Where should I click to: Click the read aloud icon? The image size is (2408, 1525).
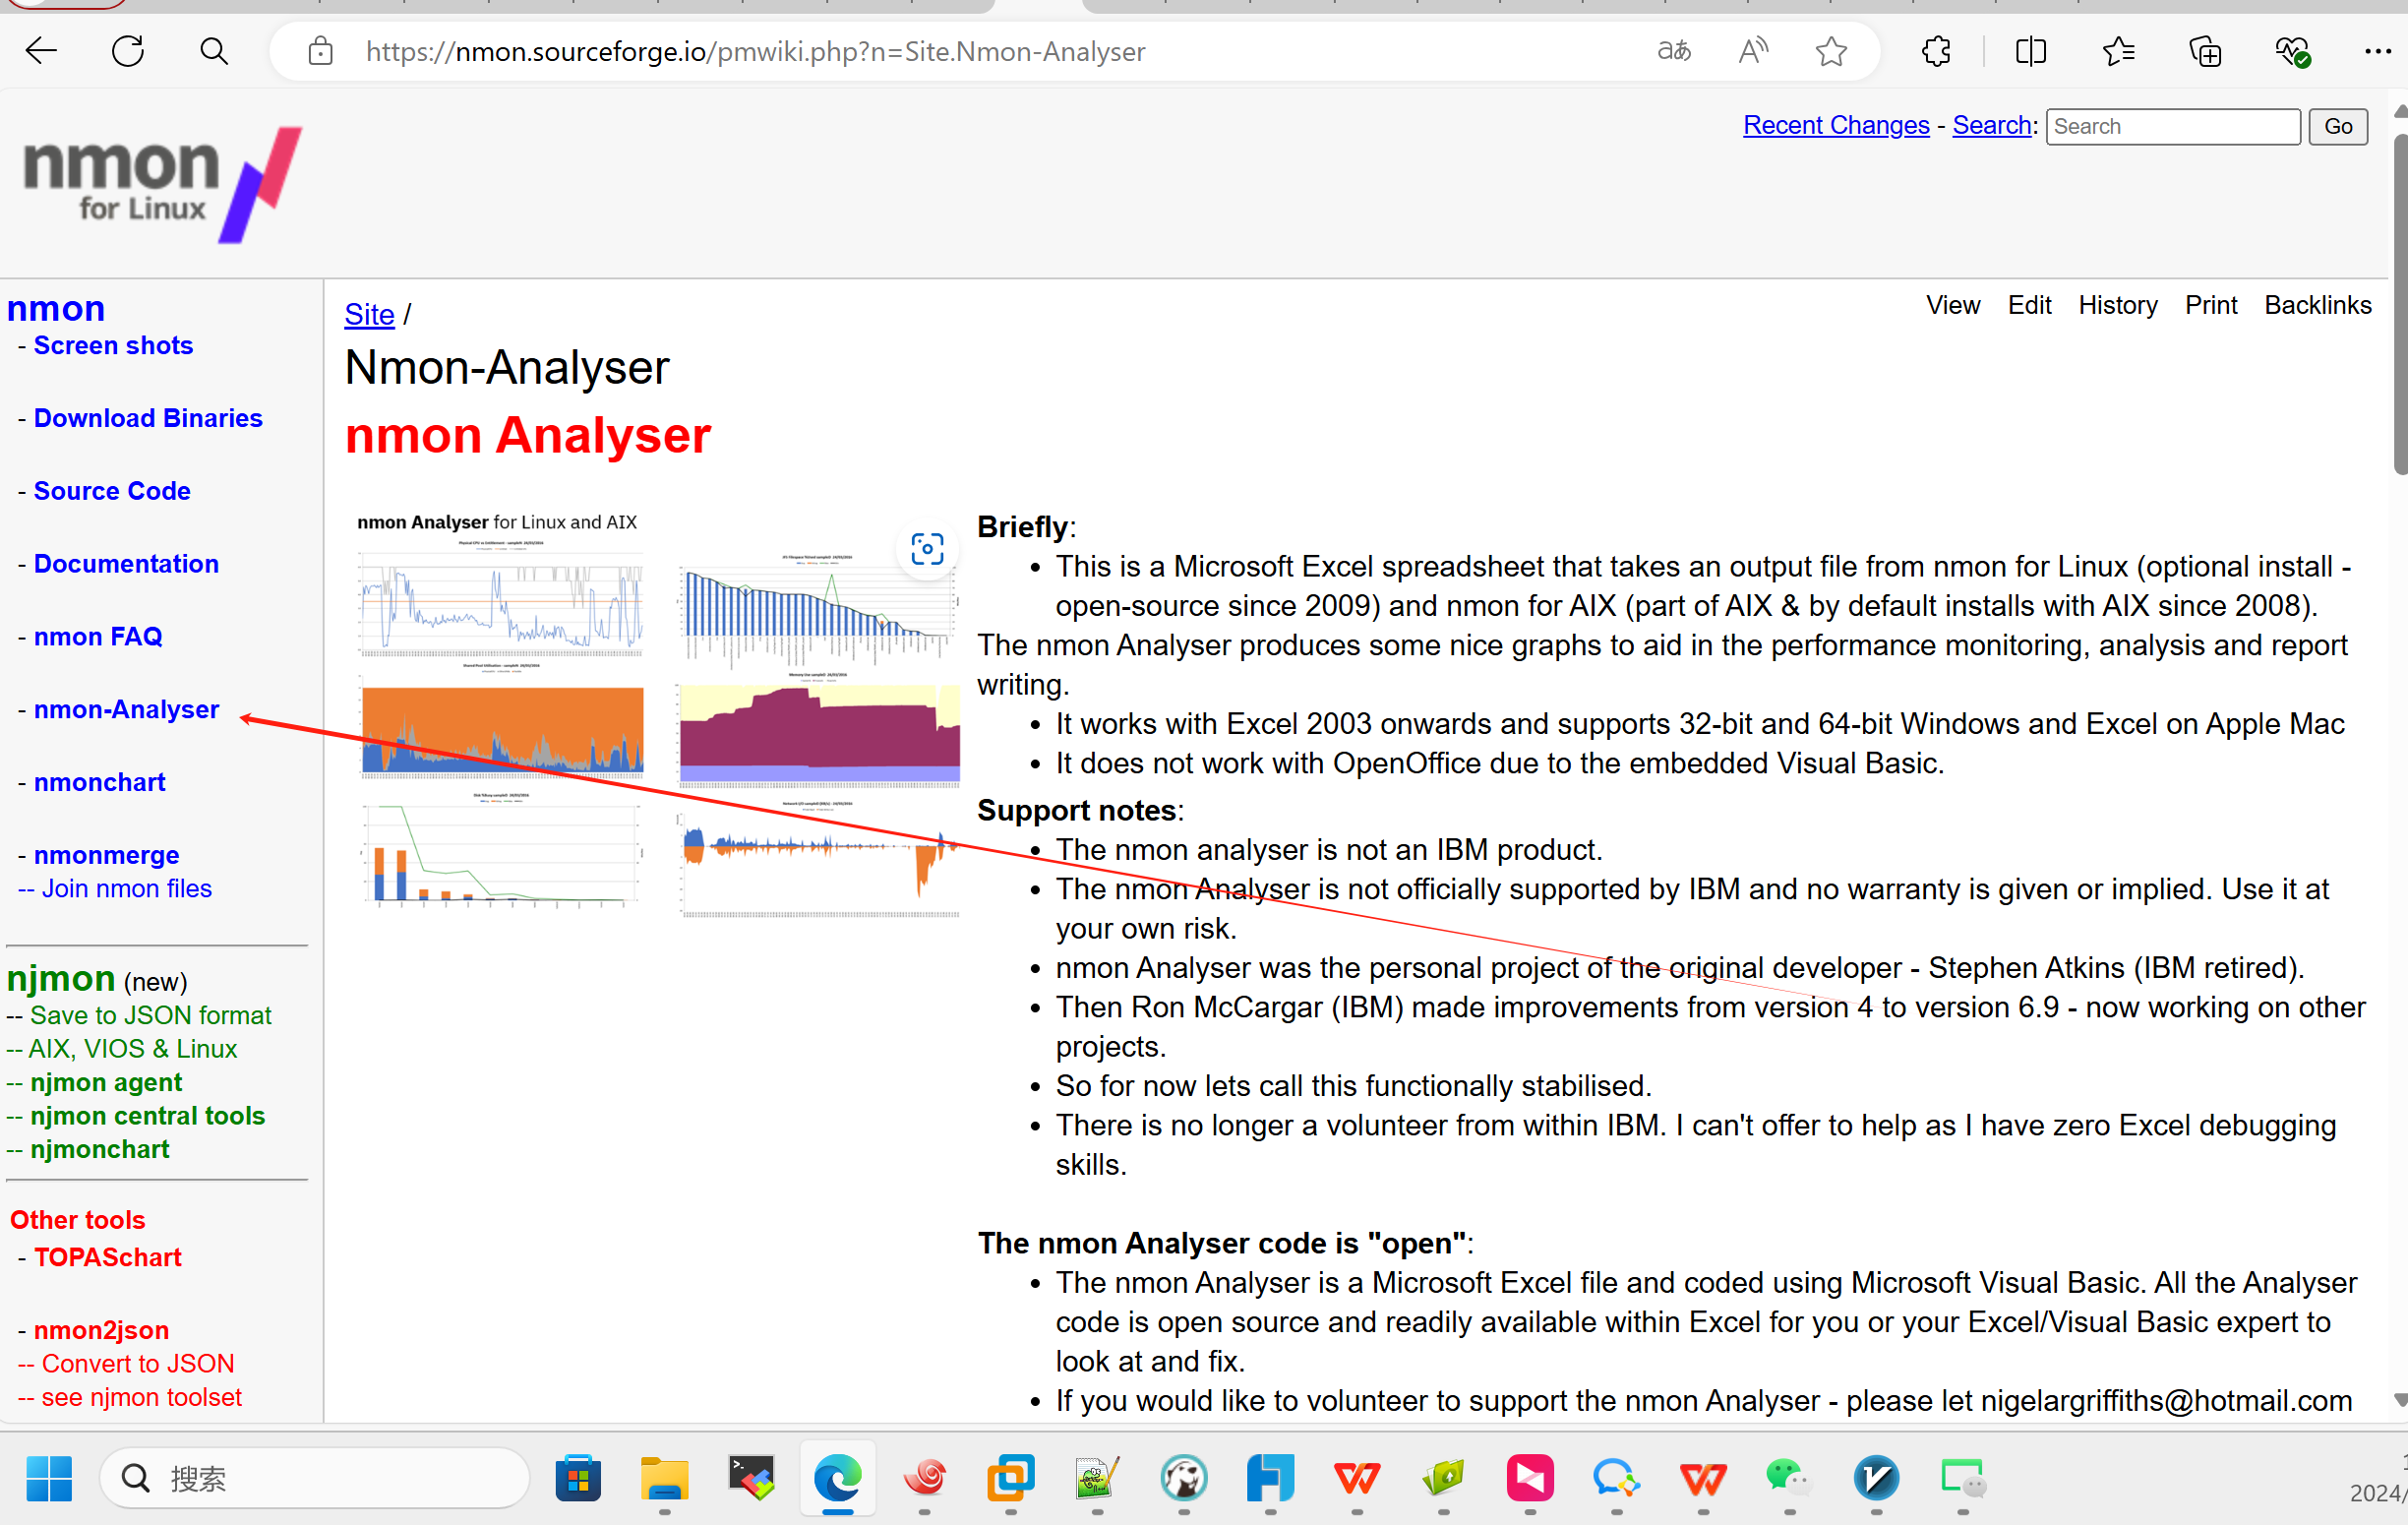click(1753, 51)
